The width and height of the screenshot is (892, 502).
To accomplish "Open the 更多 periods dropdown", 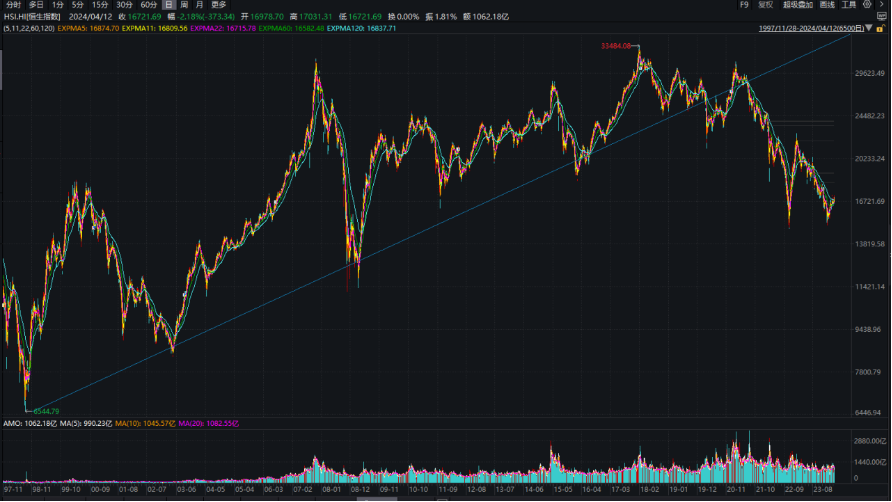I will [x=218, y=5].
